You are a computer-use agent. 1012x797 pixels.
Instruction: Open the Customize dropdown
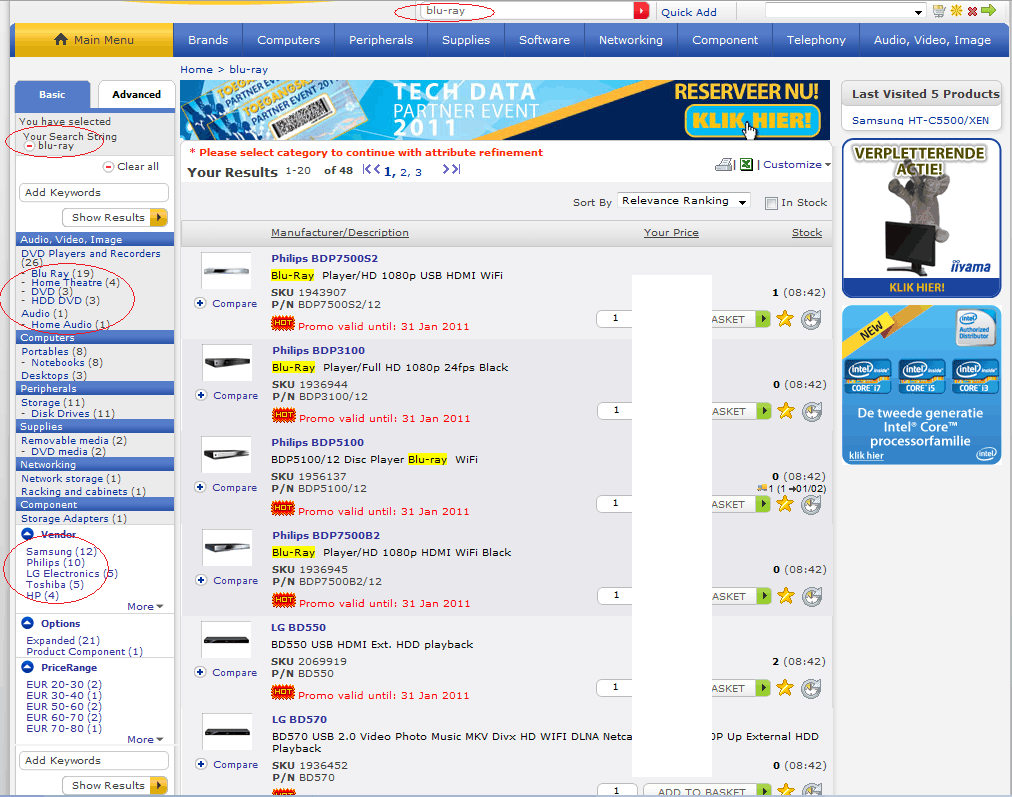pyautogui.click(x=796, y=165)
